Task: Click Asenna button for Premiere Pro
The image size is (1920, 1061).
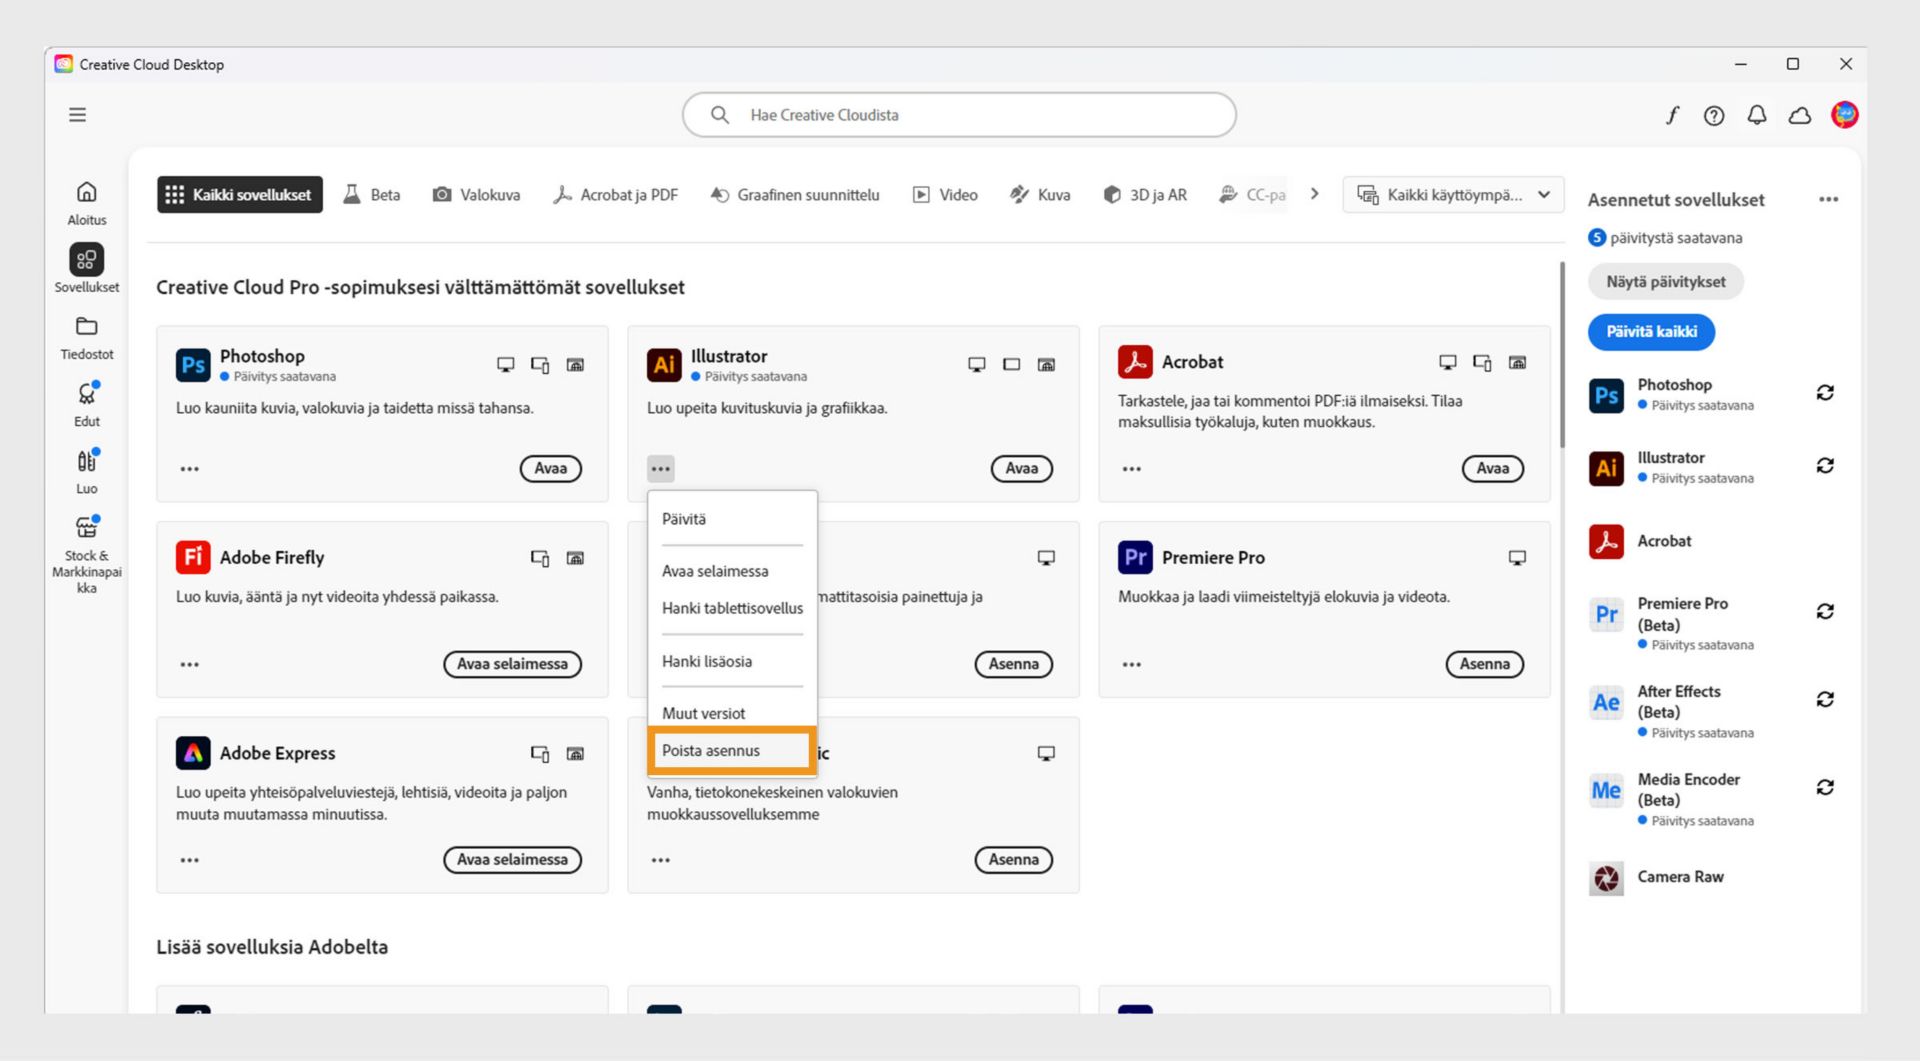Action: pyautogui.click(x=1484, y=664)
